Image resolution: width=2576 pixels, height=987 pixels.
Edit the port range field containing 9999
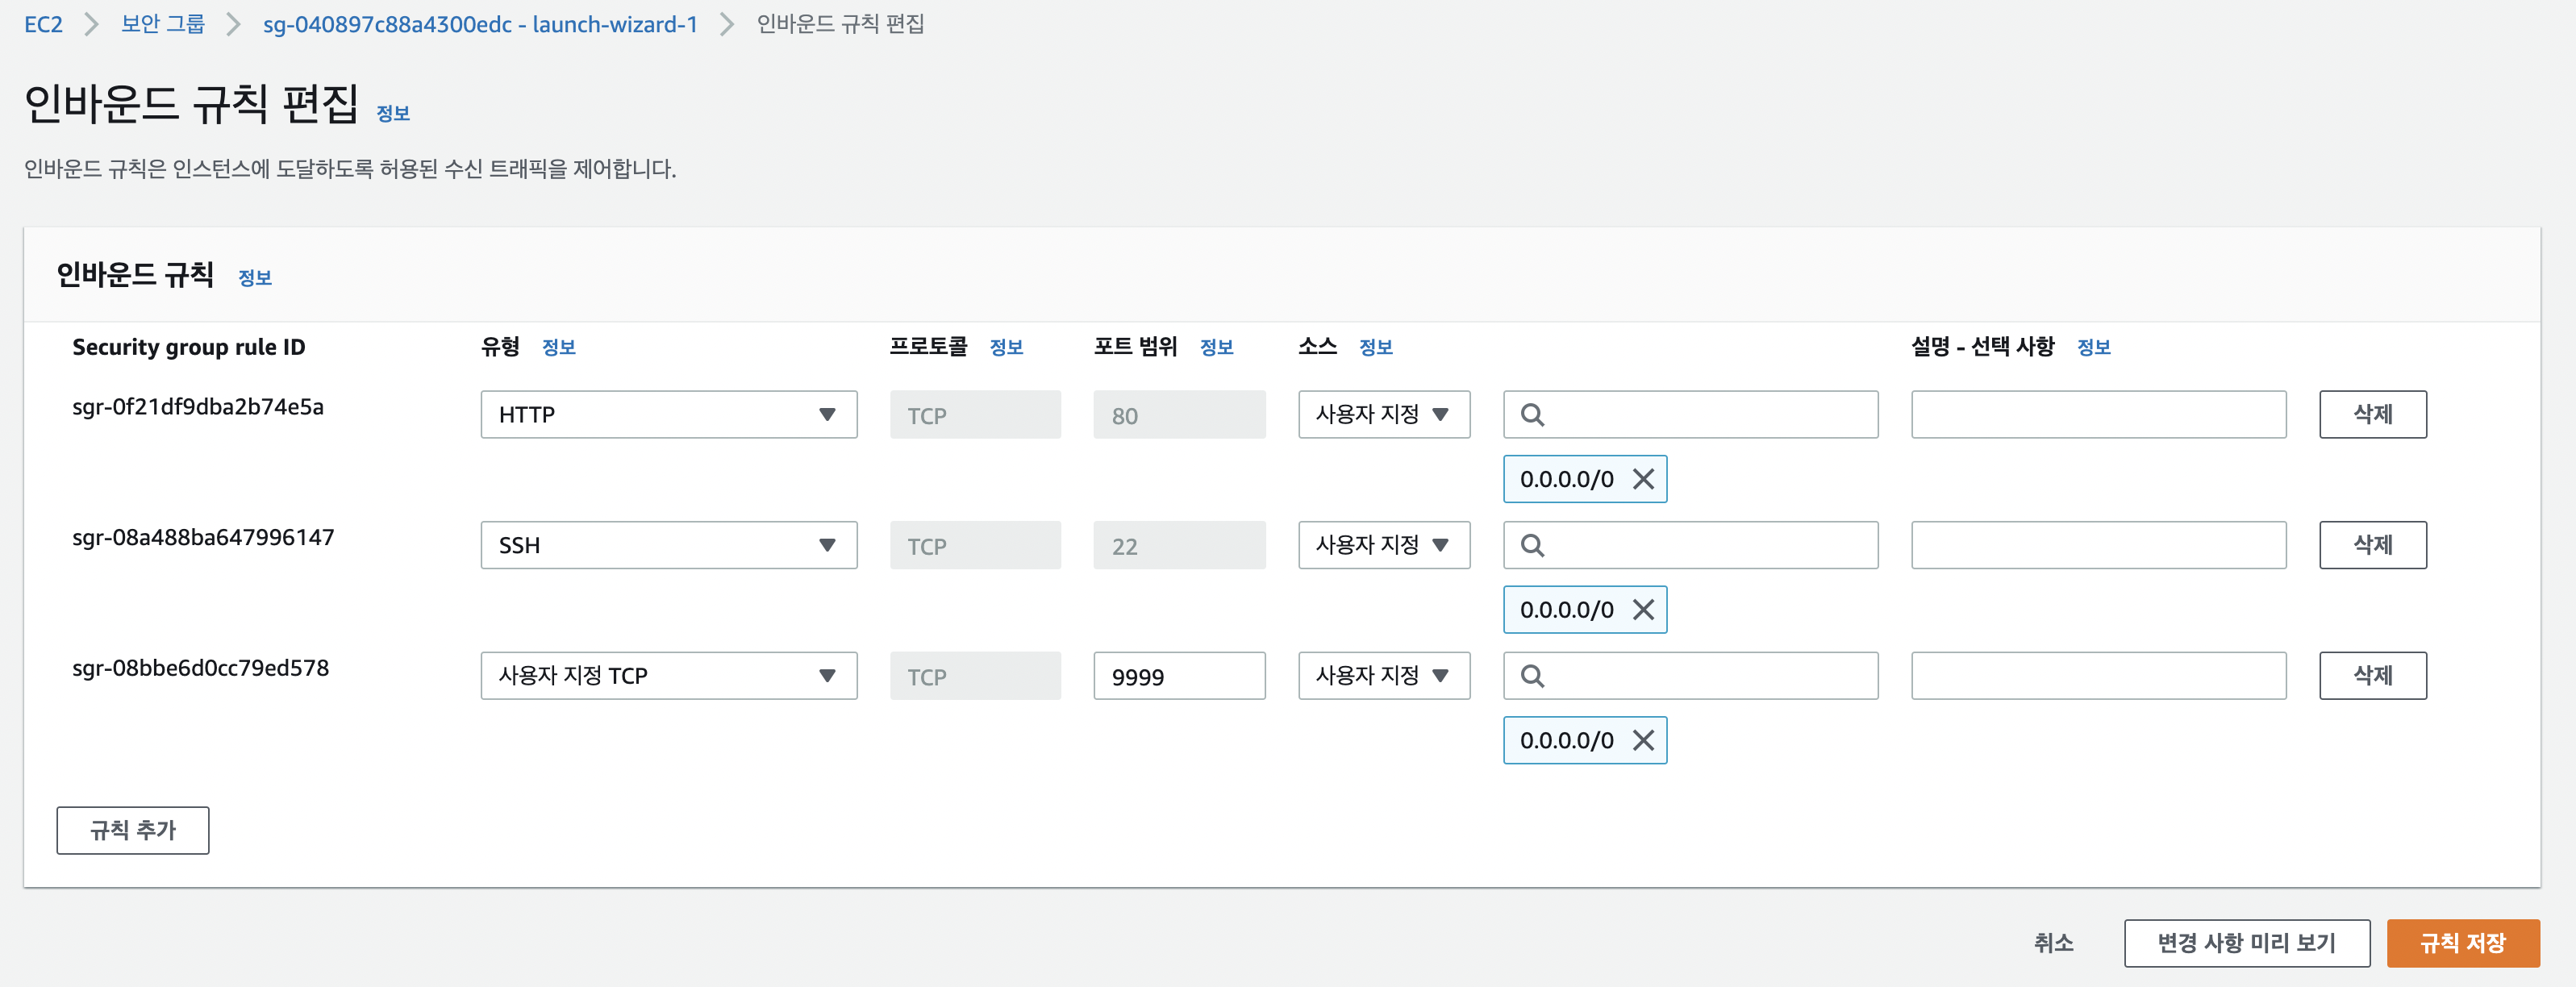coord(1178,676)
